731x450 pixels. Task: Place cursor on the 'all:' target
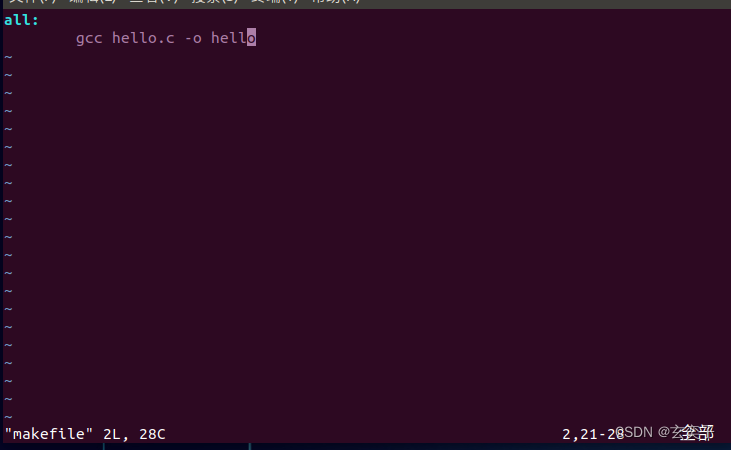tap(21, 20)
